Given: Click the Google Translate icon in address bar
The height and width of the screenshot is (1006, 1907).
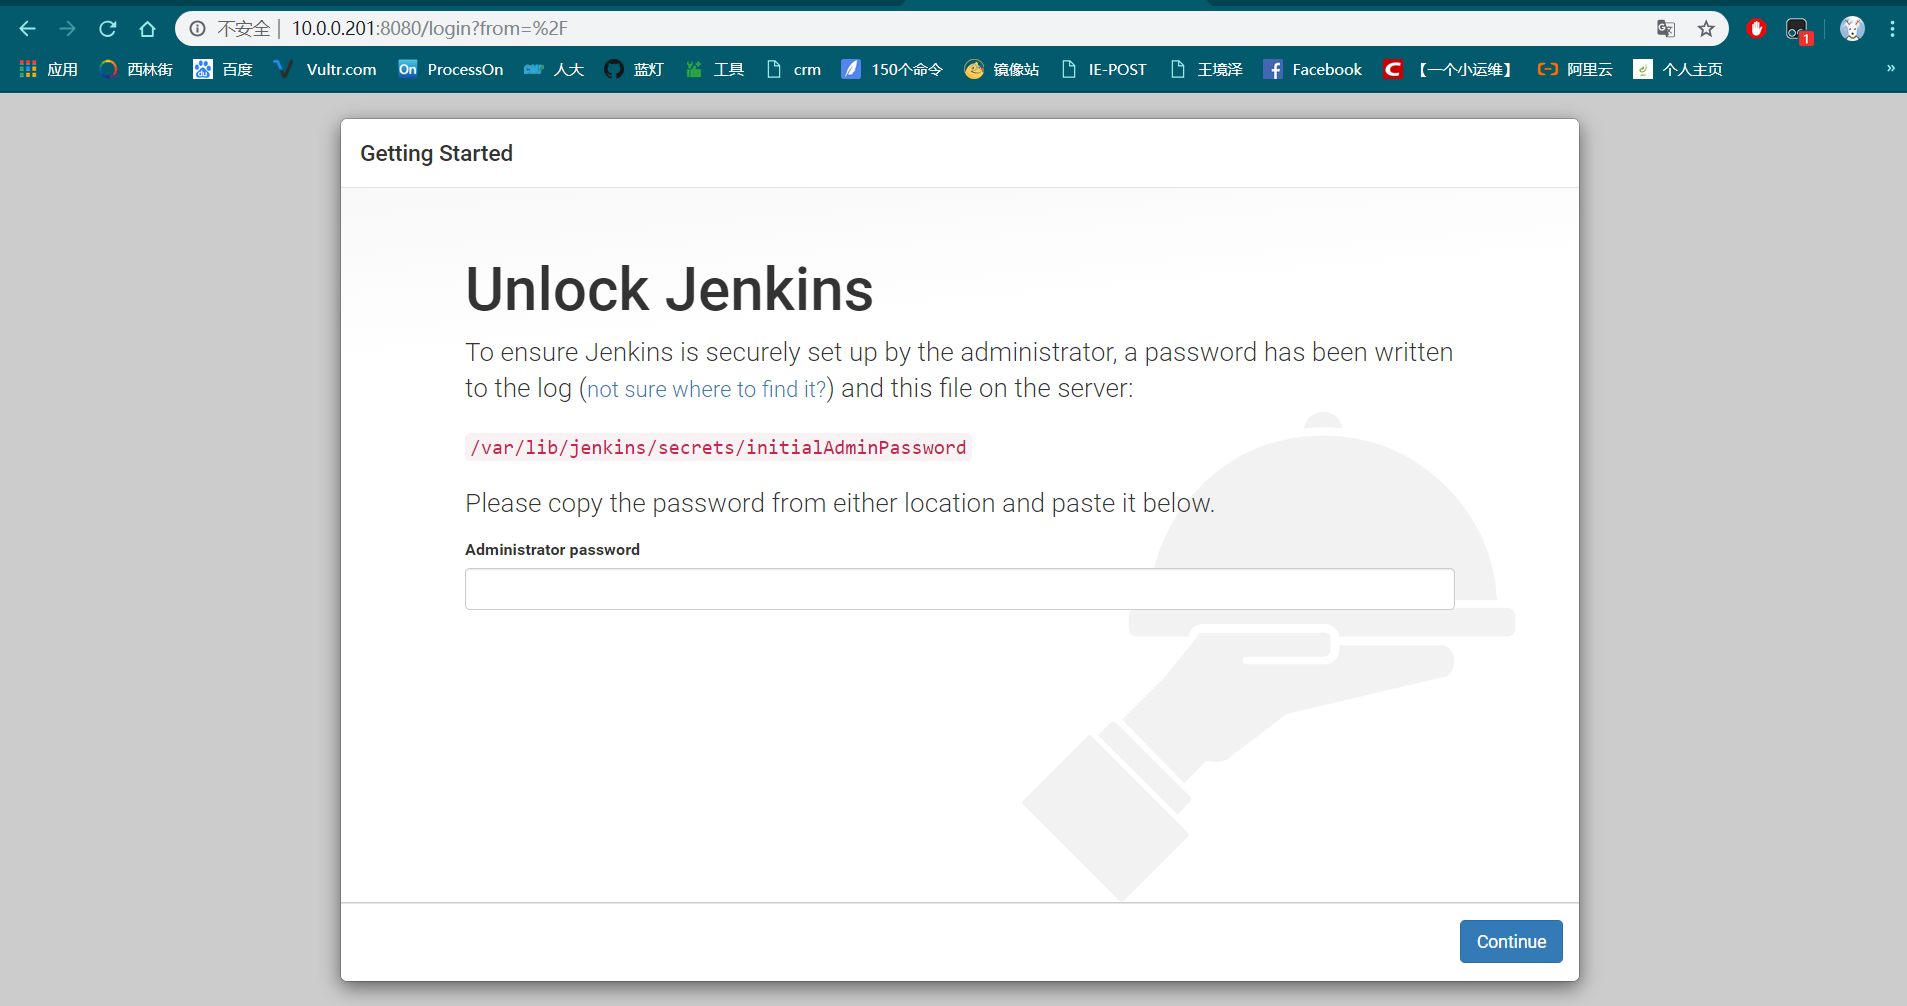Looking at the screenshot, I should pos(1665,29).
